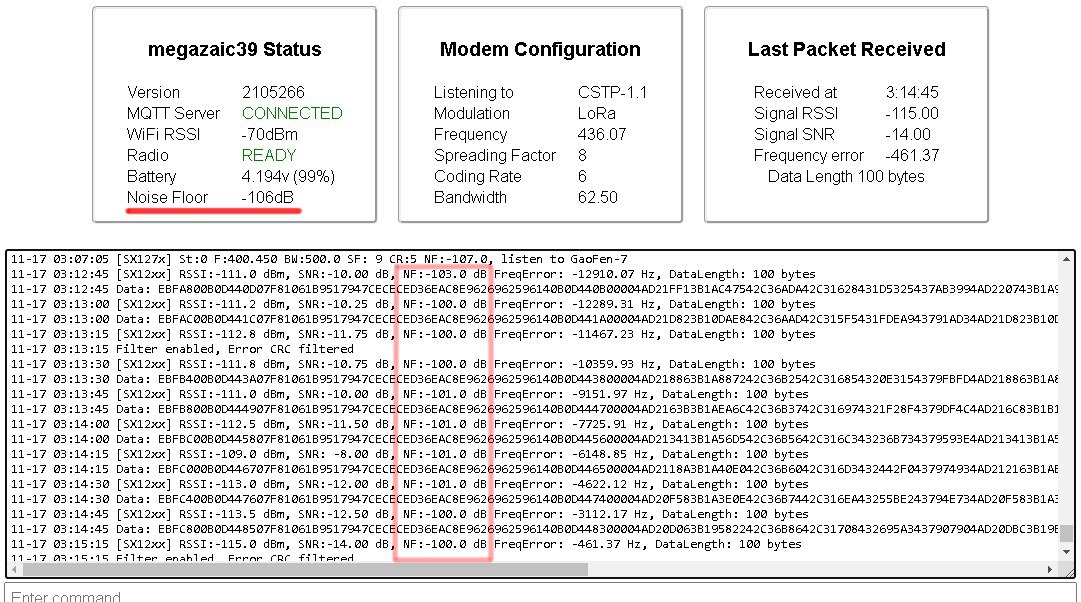1081x602 pixels.
Task: Click the green READY radio status
Action: (269, 155)
